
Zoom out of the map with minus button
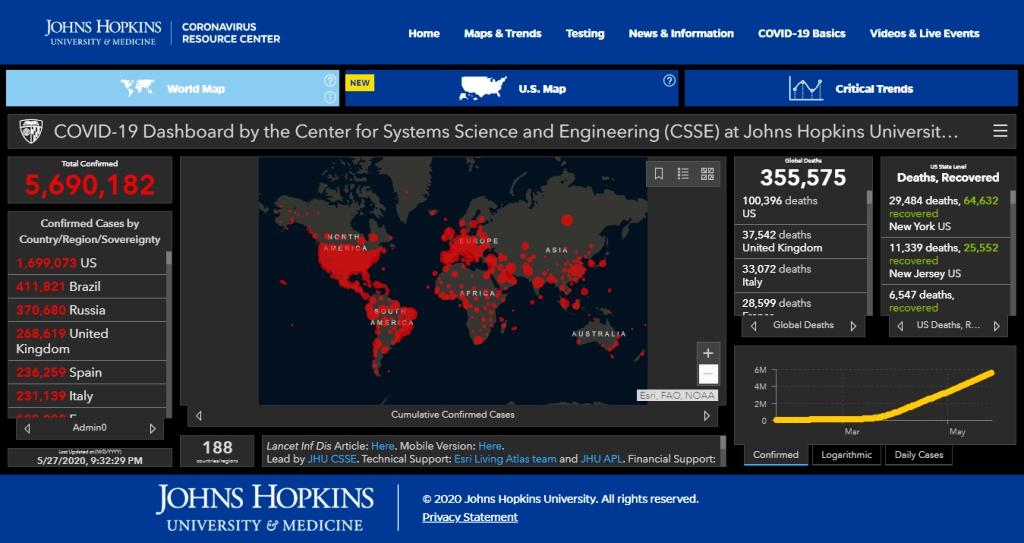(x=708, y=374)
